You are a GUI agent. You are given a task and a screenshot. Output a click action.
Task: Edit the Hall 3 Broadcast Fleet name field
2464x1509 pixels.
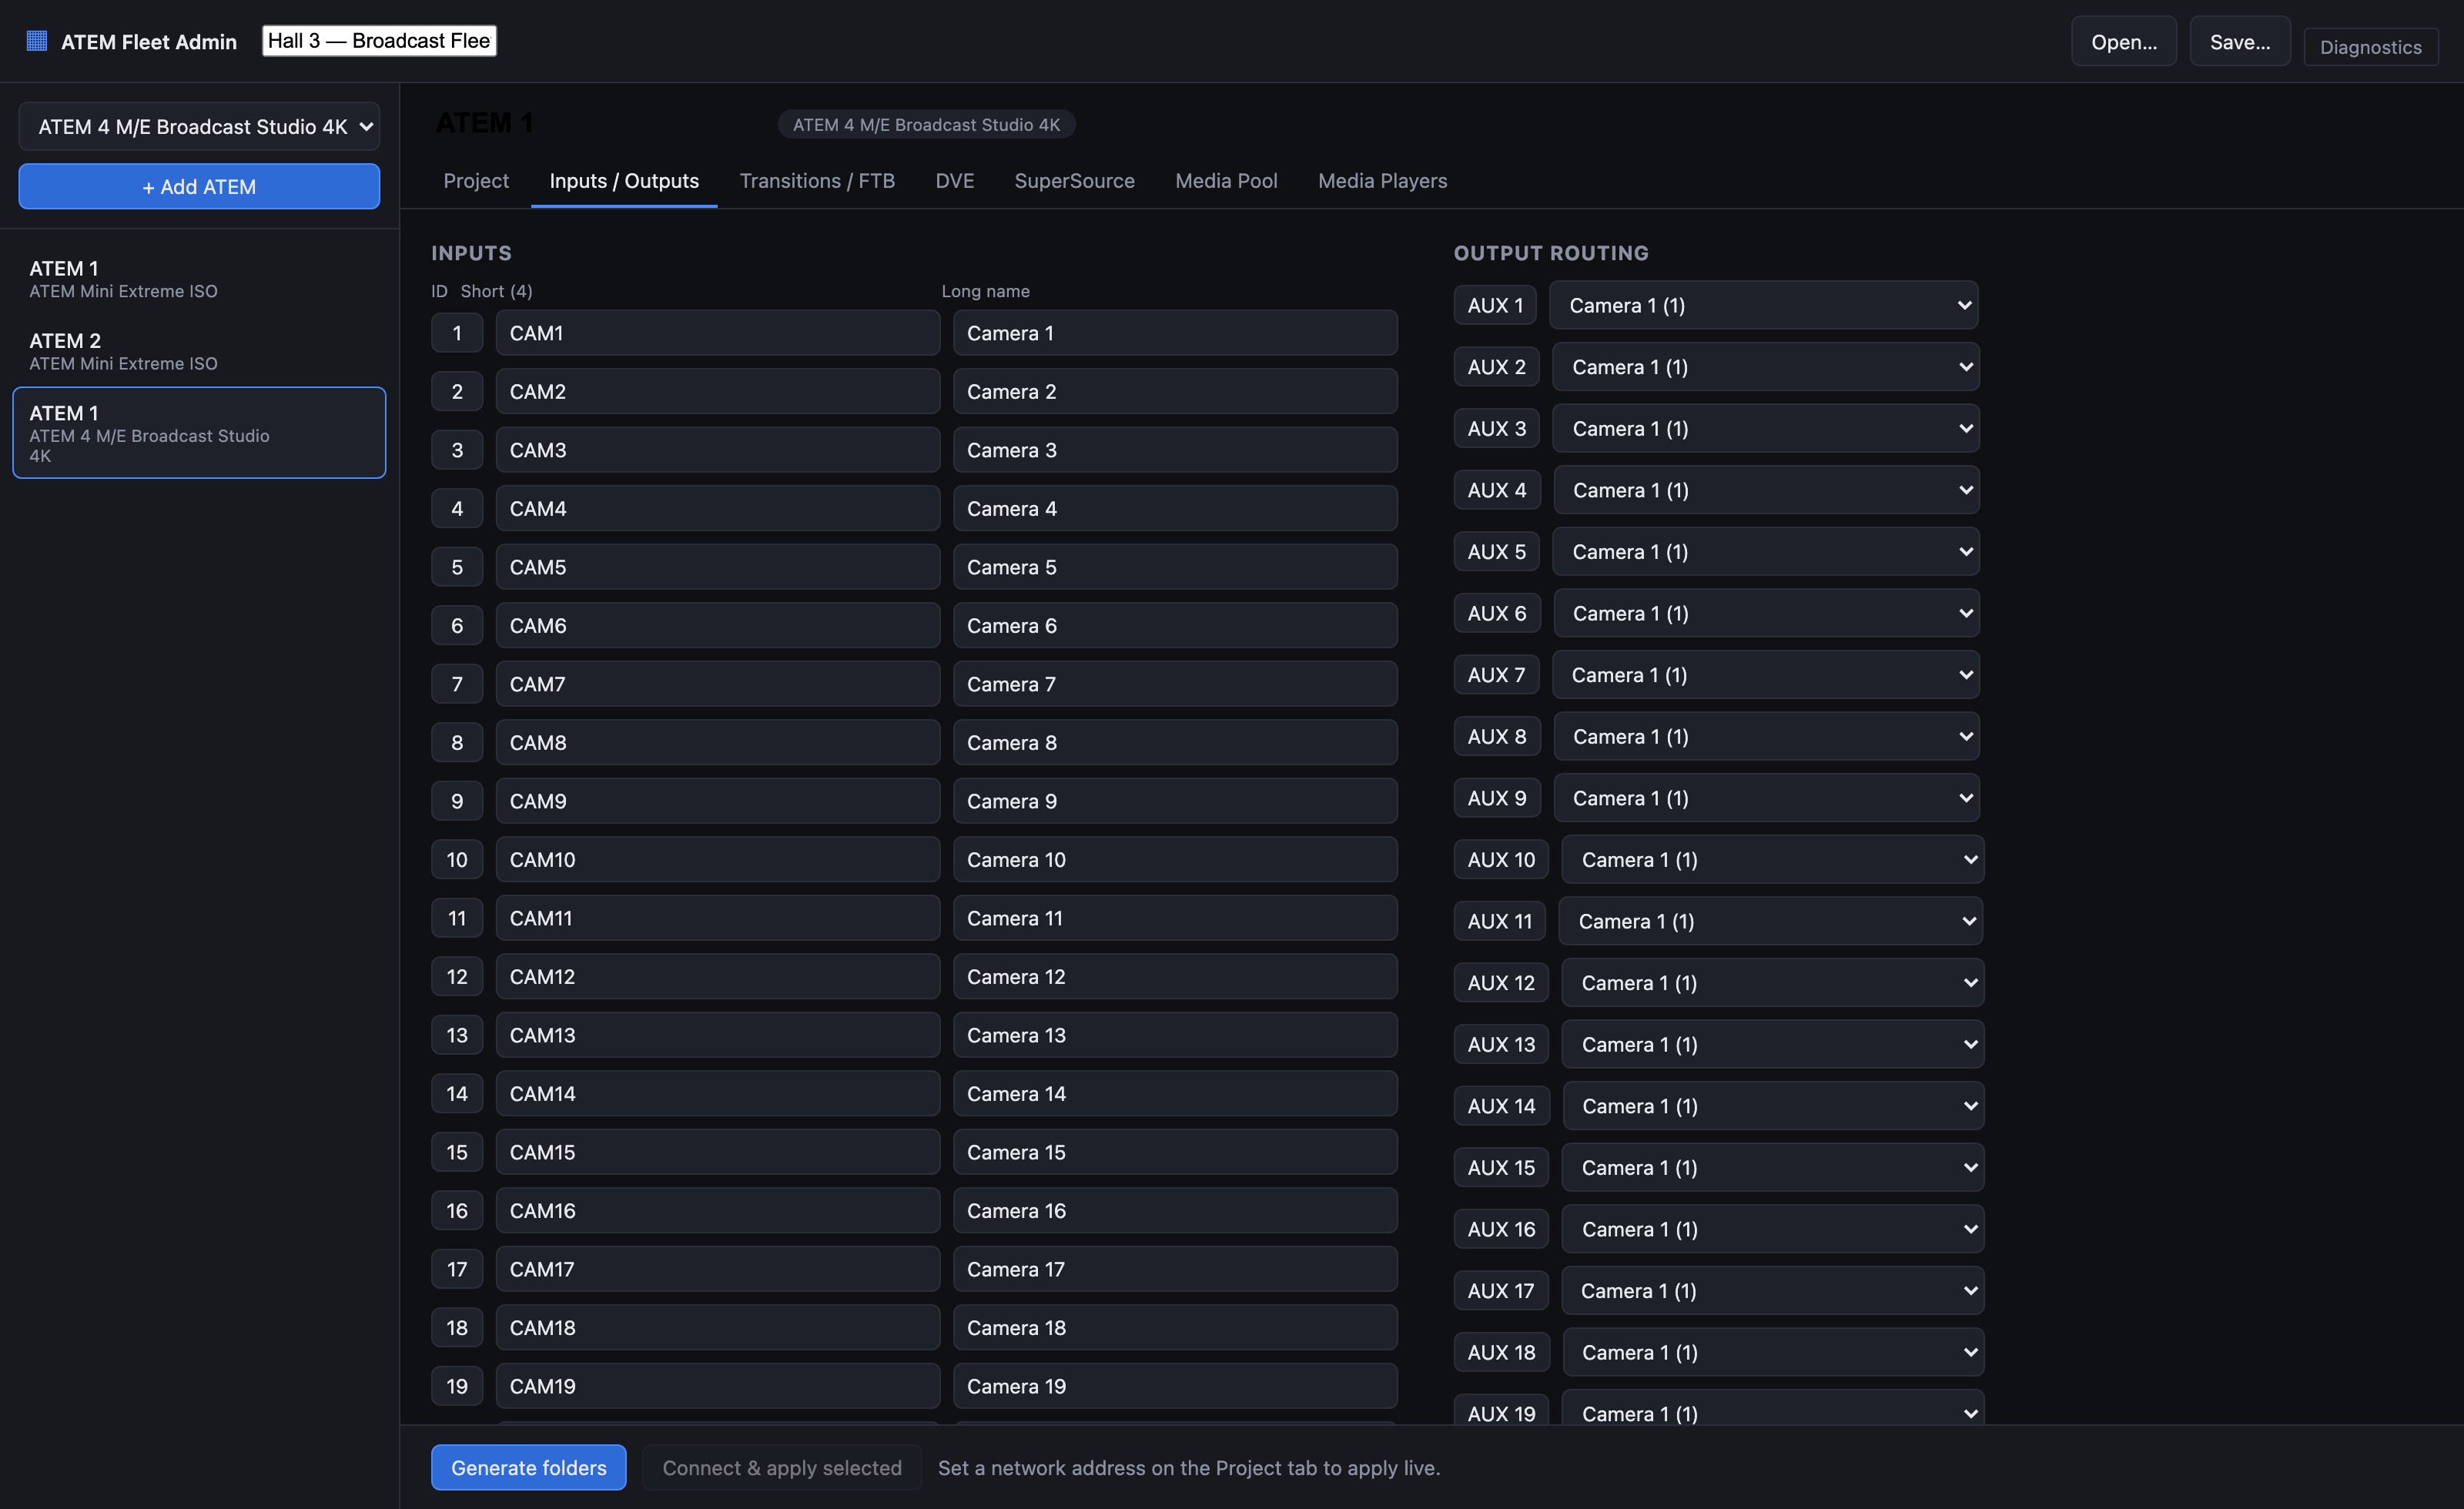tap(379, 41)
